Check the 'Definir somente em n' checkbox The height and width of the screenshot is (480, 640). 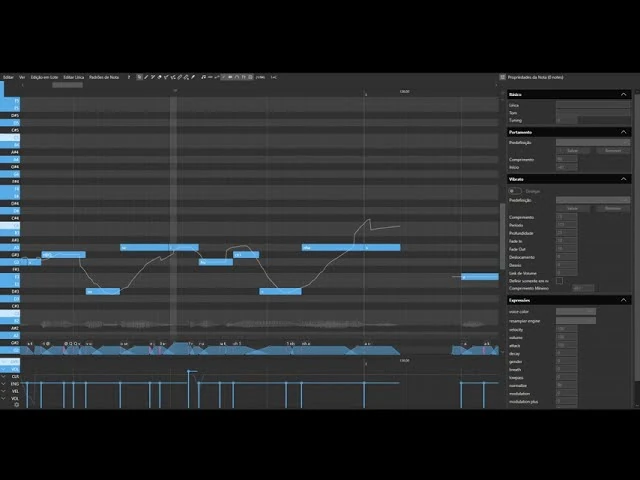pyautogui.click(x=559, y=281)
